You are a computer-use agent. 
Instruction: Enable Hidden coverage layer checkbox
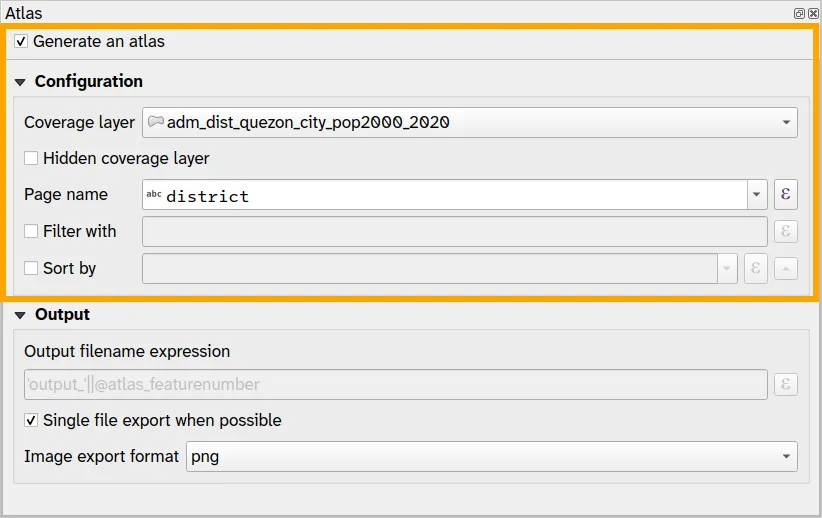[31, 158]
